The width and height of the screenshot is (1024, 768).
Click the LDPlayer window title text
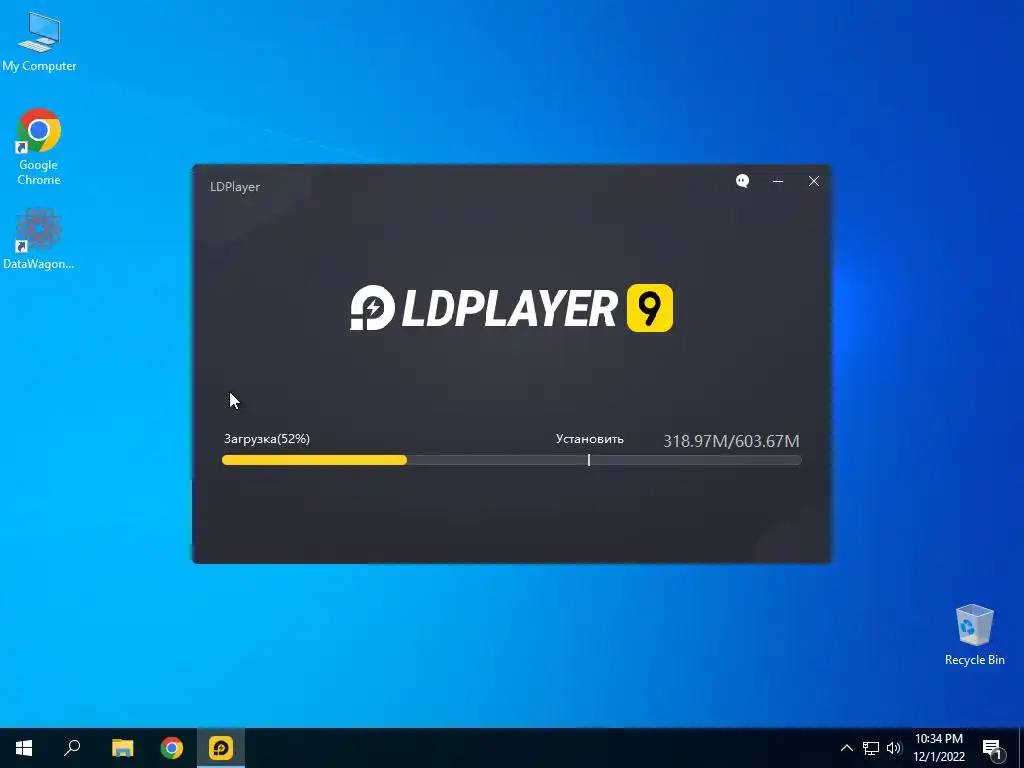pyautogui.click(x=235, y=187)
